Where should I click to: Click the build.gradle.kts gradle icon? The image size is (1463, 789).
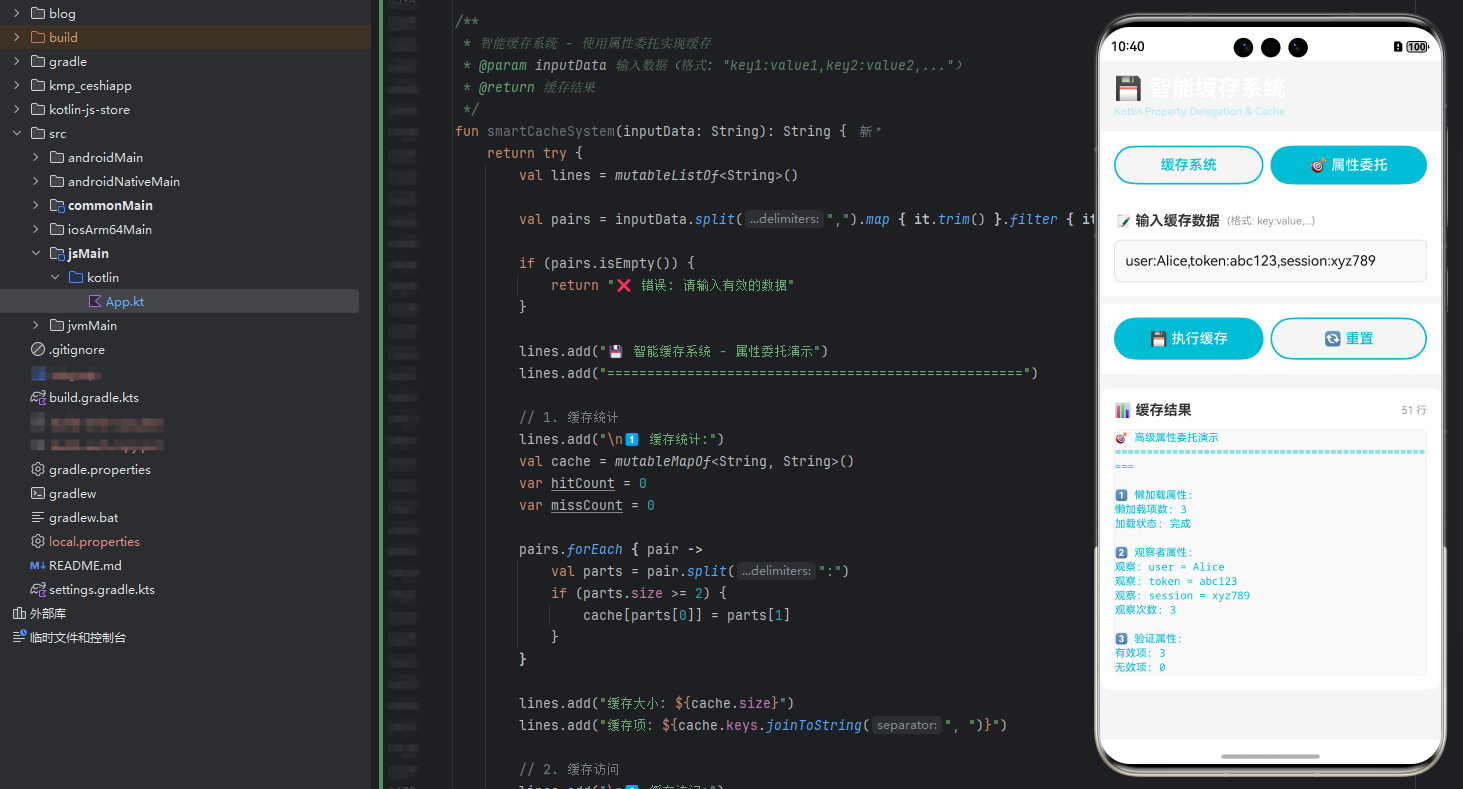38,398
